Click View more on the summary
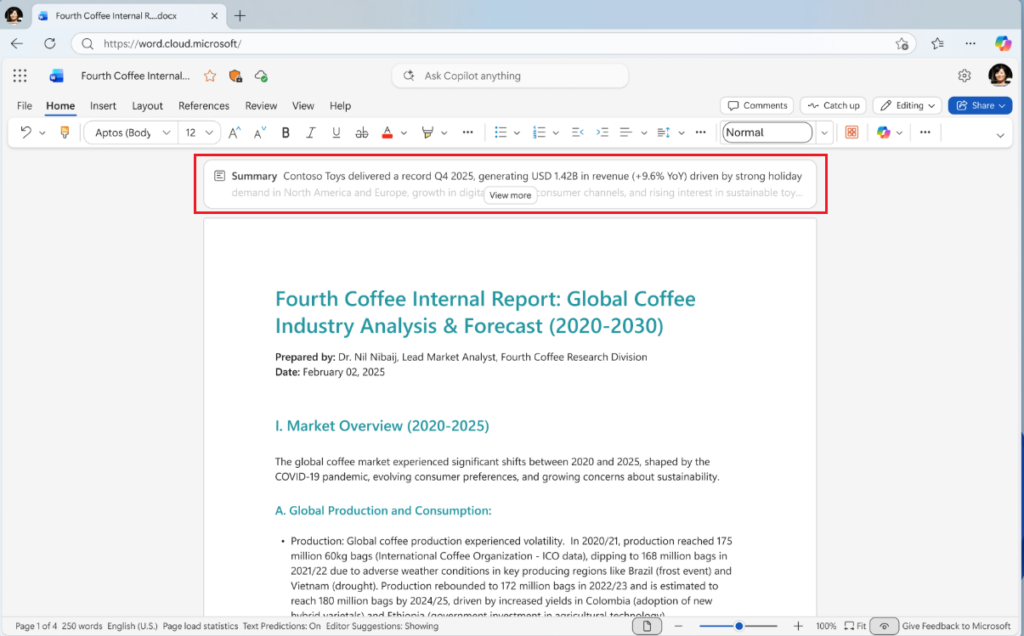 [x=510, y=195]
